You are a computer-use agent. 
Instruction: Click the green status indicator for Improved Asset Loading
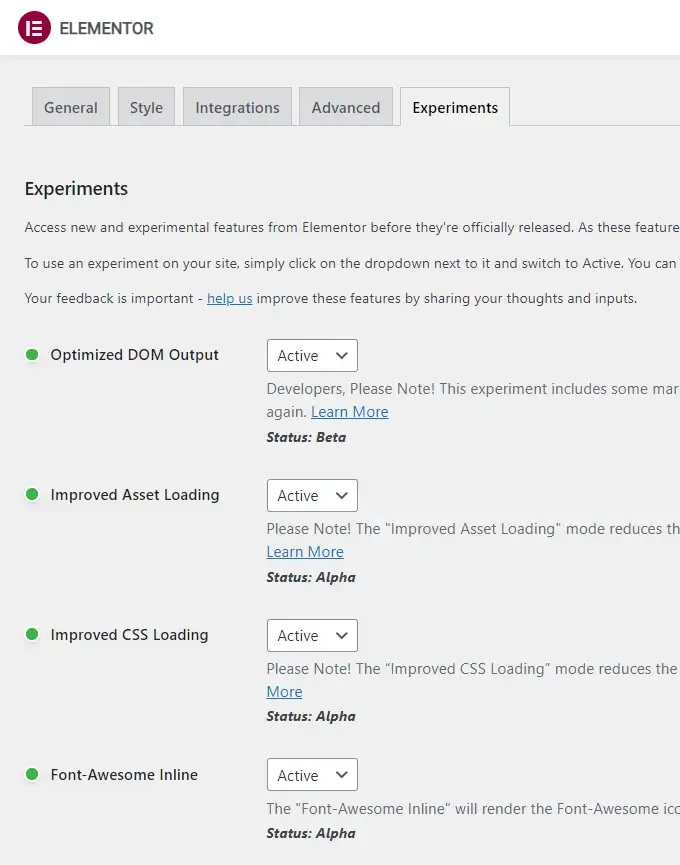32,495
